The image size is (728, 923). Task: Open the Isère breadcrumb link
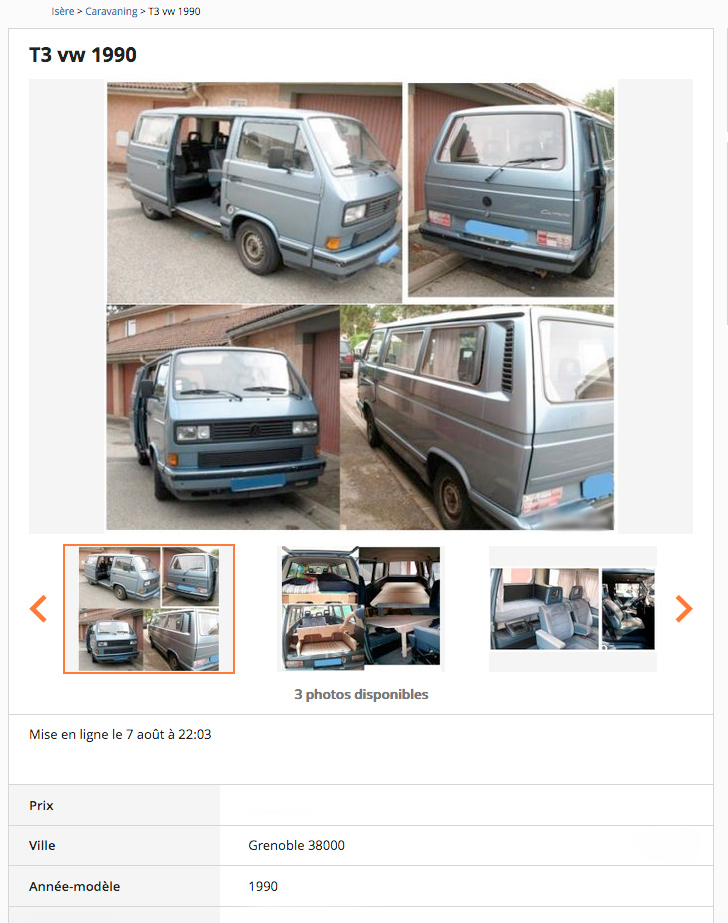pos(62,11)
